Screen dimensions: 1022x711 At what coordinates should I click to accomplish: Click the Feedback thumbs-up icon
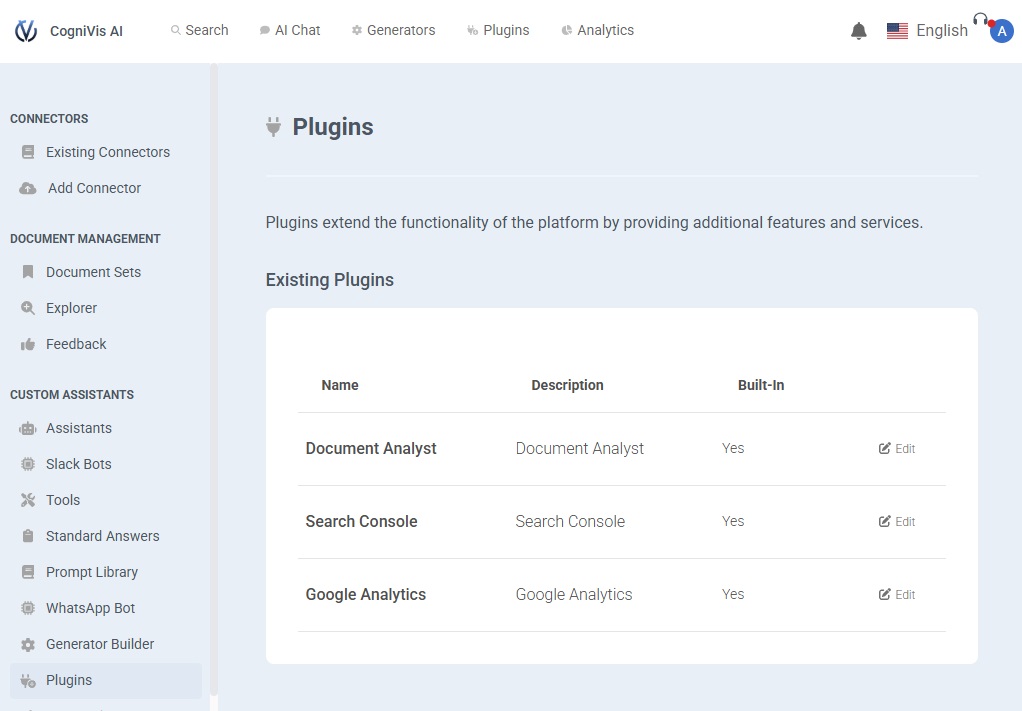(x=28, y=344)
